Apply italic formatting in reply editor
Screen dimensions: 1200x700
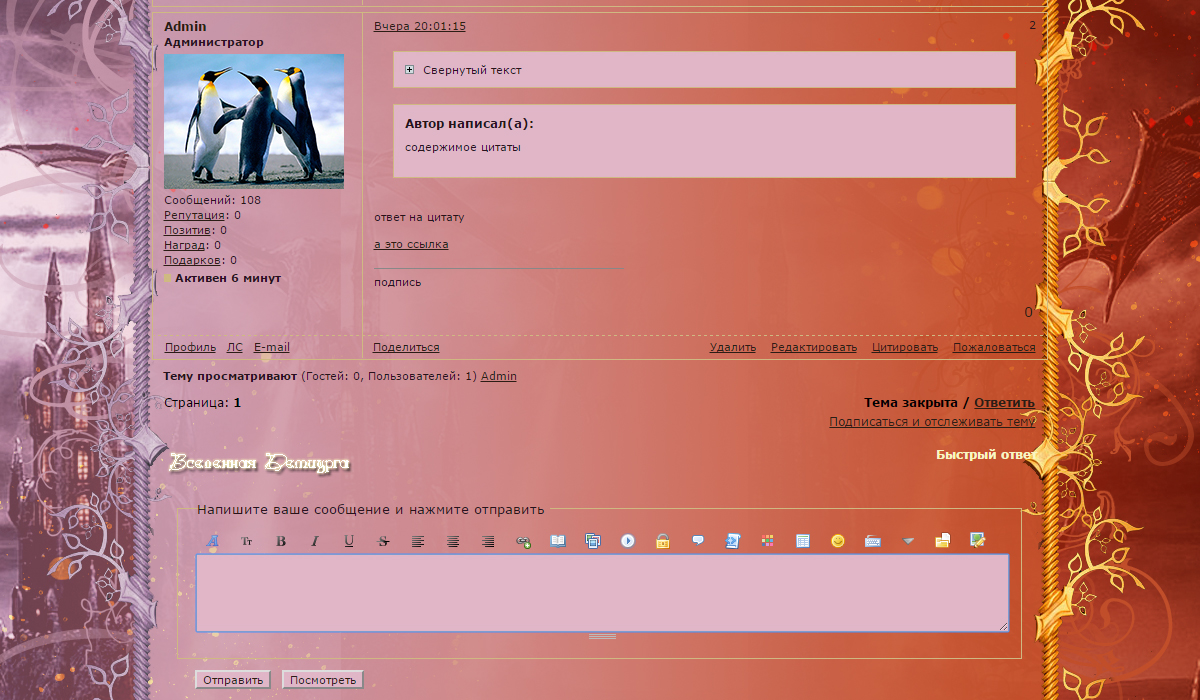[315, 541]
